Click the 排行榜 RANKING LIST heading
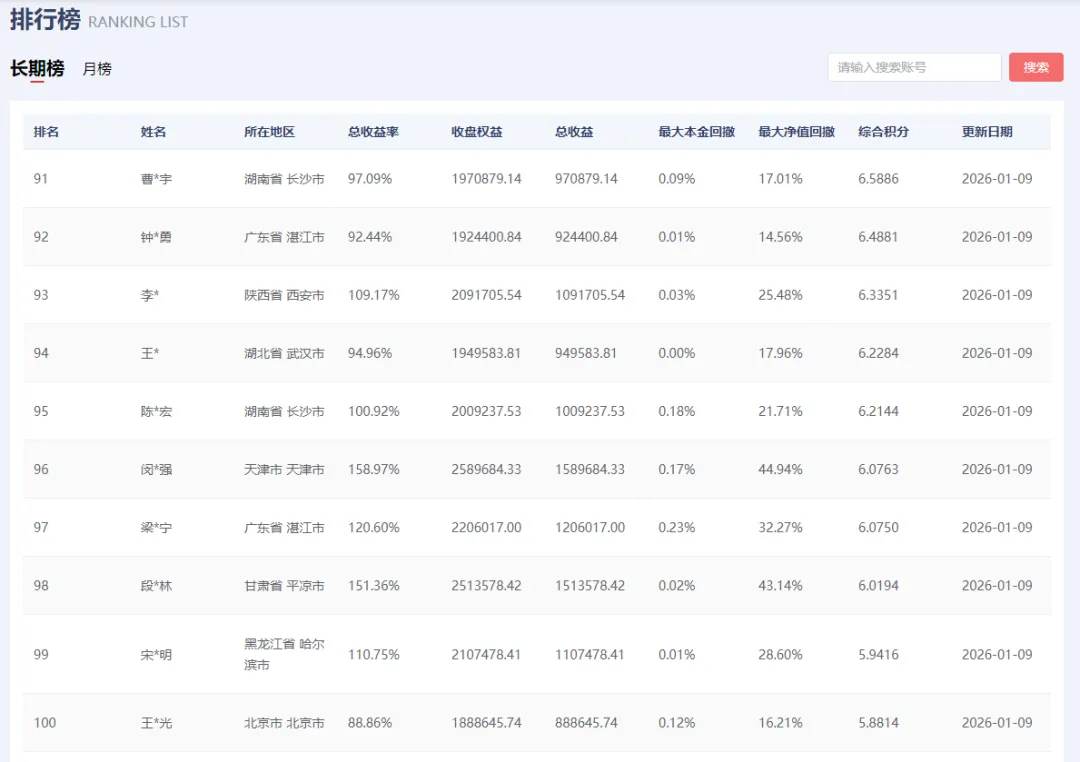Viewport: 1080px width, 762px height. click(99, 19)
